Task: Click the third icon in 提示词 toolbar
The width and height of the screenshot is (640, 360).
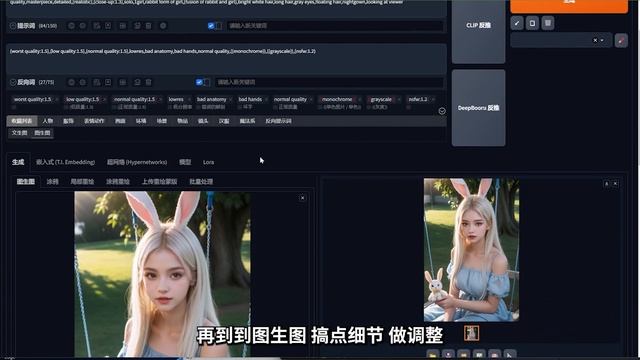Action: click(97, 26)
